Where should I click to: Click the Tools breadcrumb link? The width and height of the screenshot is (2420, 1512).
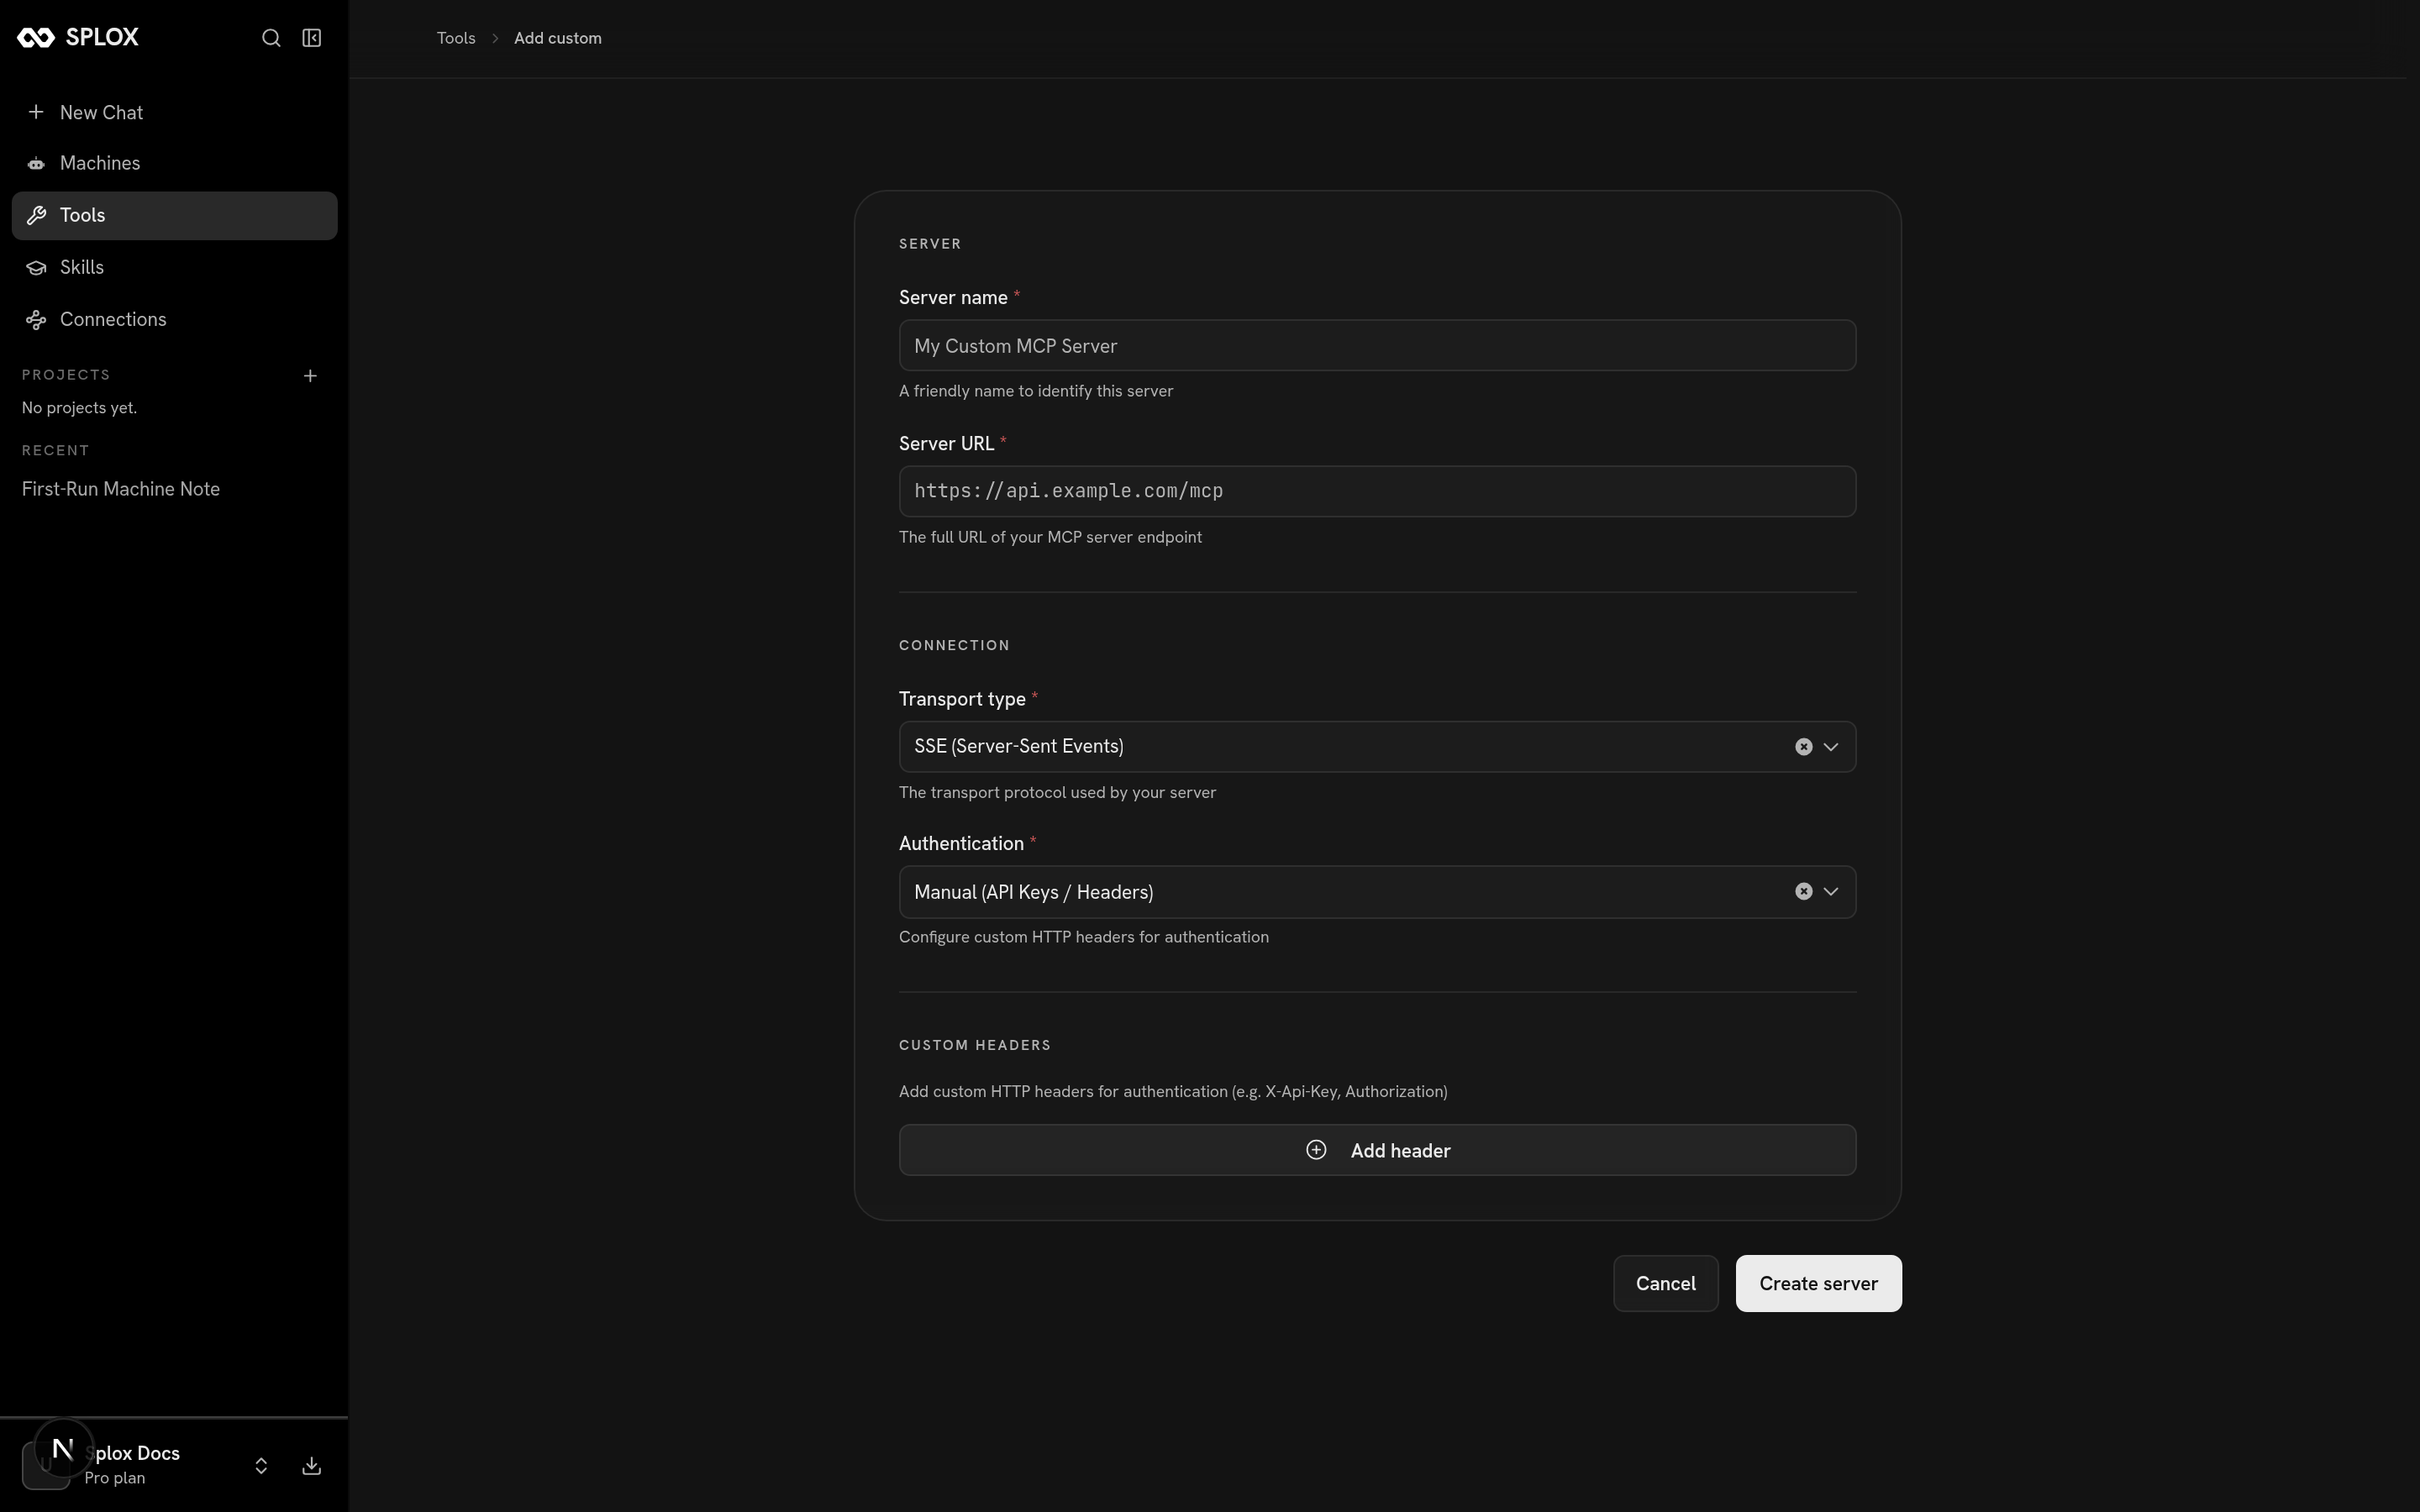[x=456, y=38]
